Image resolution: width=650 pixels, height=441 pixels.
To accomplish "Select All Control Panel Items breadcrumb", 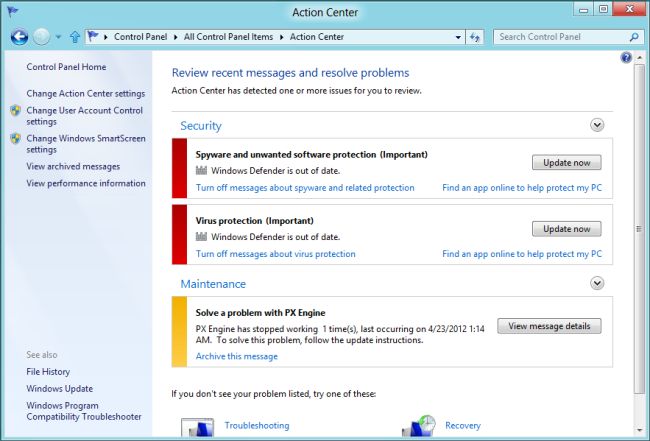I will pos(228,37).
